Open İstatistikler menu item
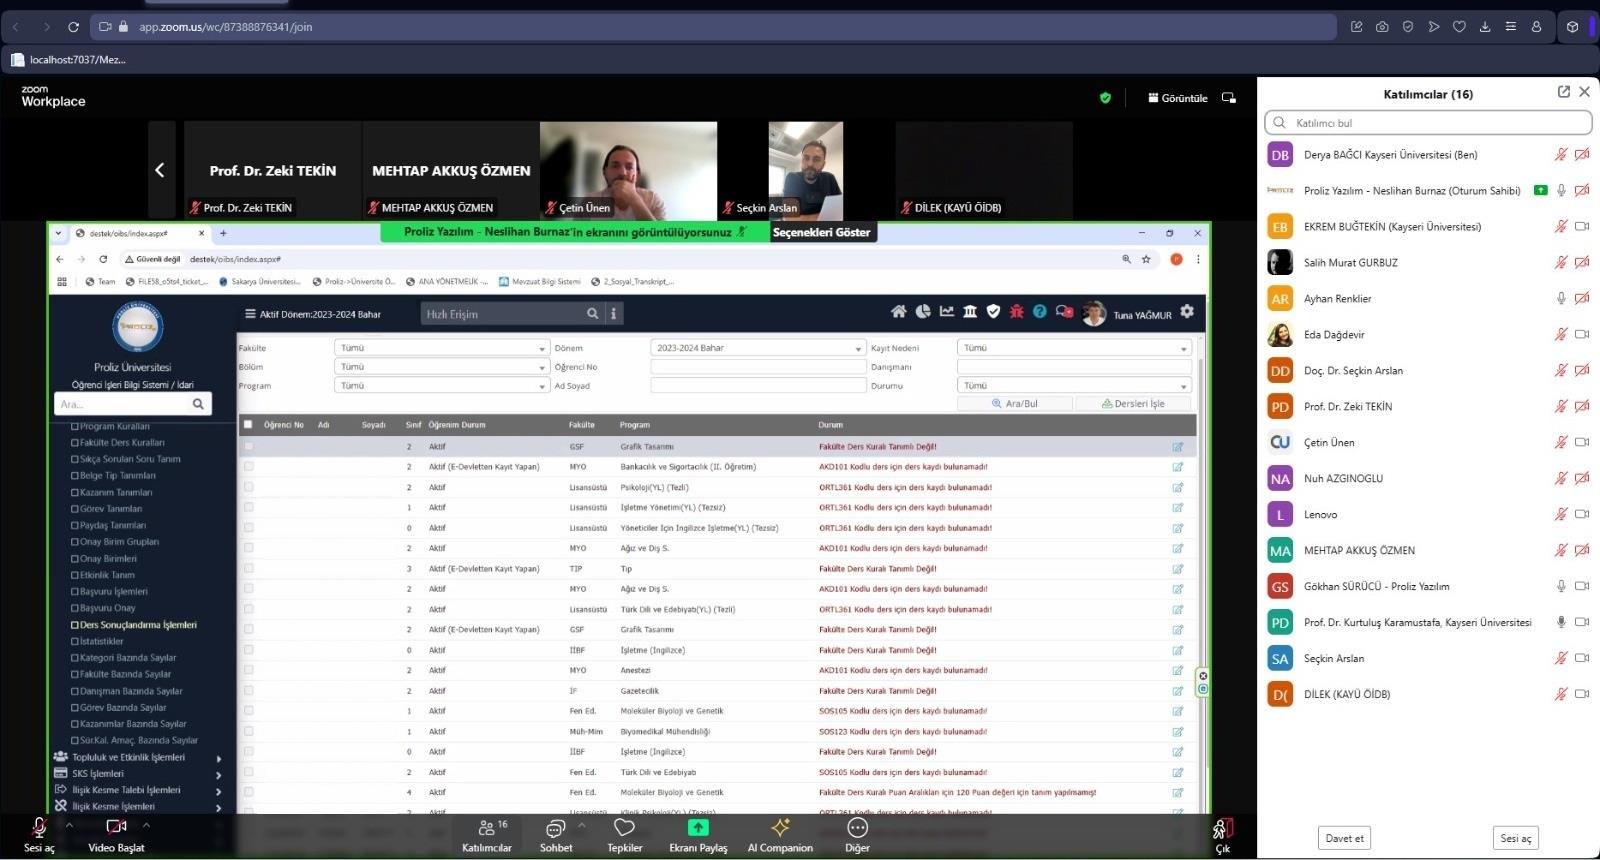This screenshot has height=860, width=1600. click(101, 641)
